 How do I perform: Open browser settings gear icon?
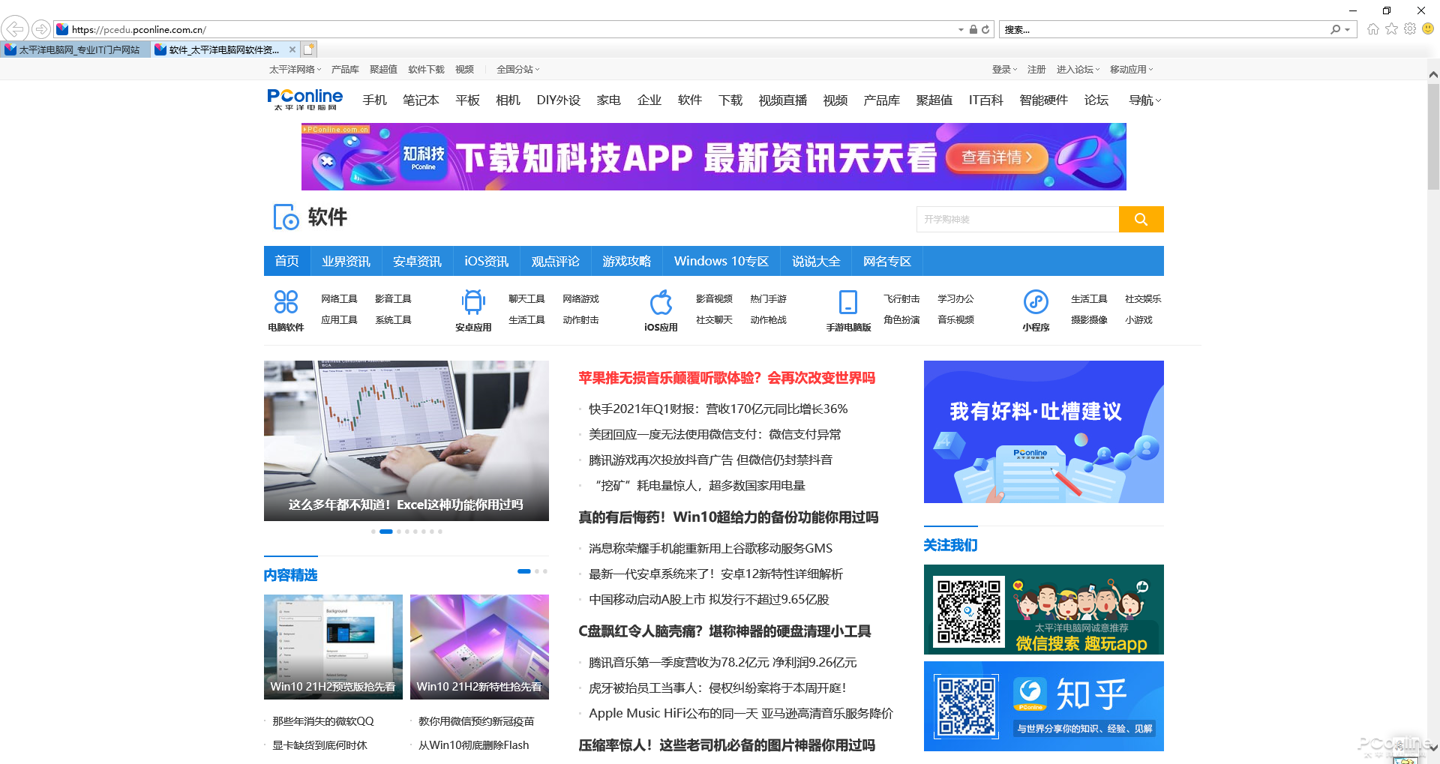point(1410,29)
